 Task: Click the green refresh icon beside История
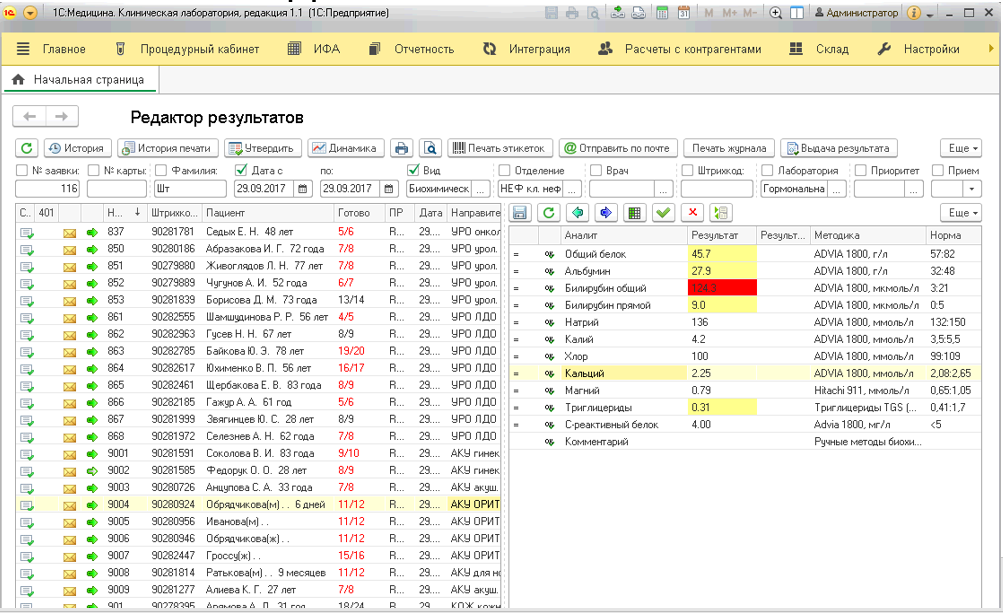click(x=26, y=148)
